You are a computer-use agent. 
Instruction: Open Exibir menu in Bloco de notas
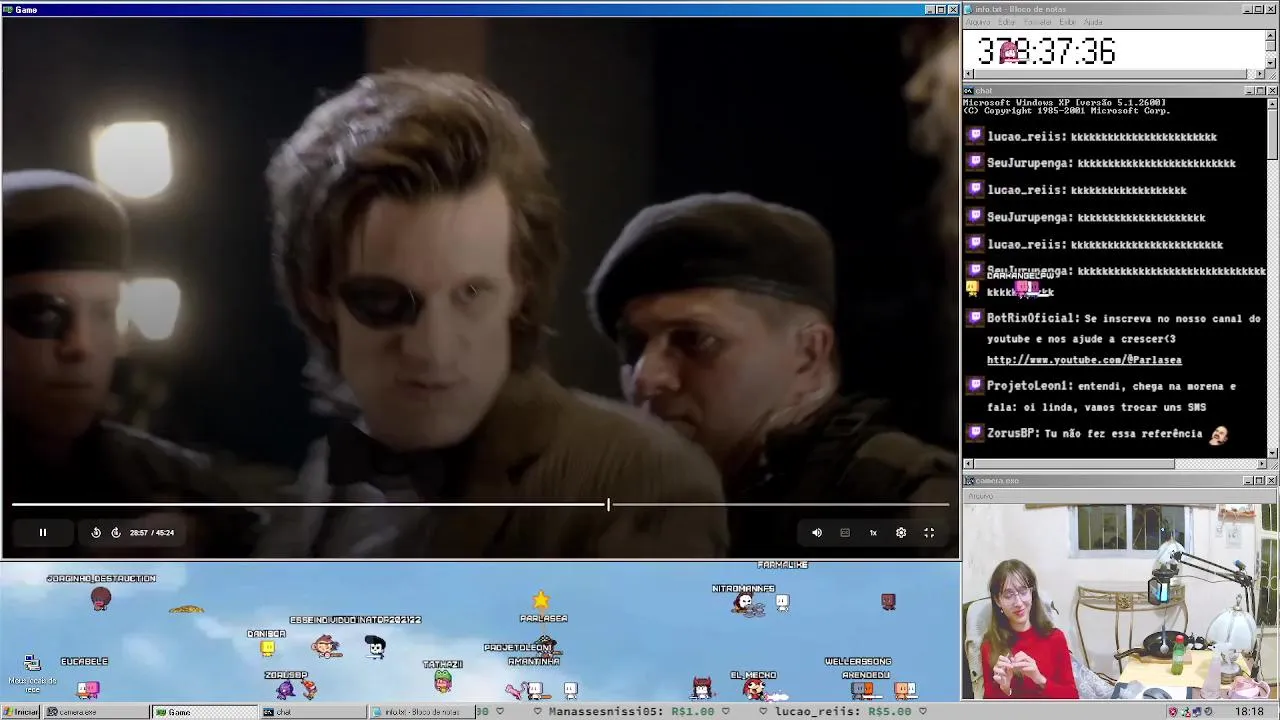coord(1068,22)
